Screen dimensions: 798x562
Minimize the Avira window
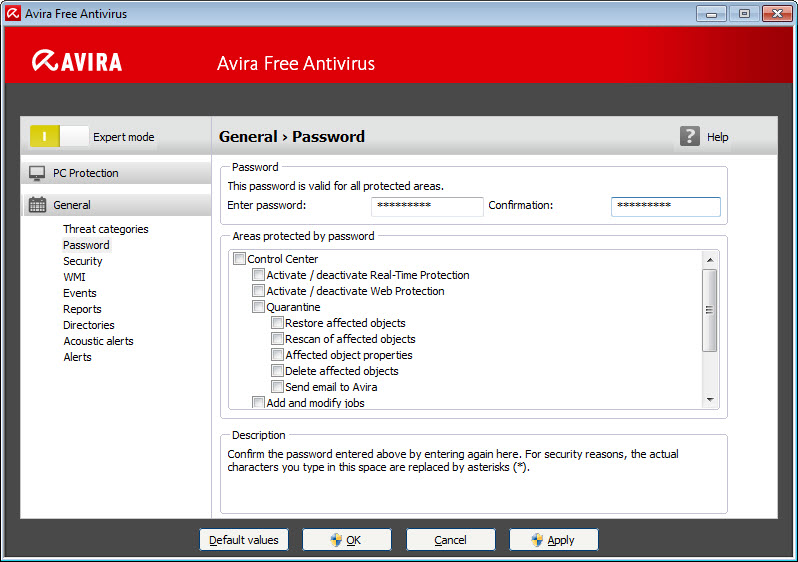pyautogui.click(x=711, y=14)
